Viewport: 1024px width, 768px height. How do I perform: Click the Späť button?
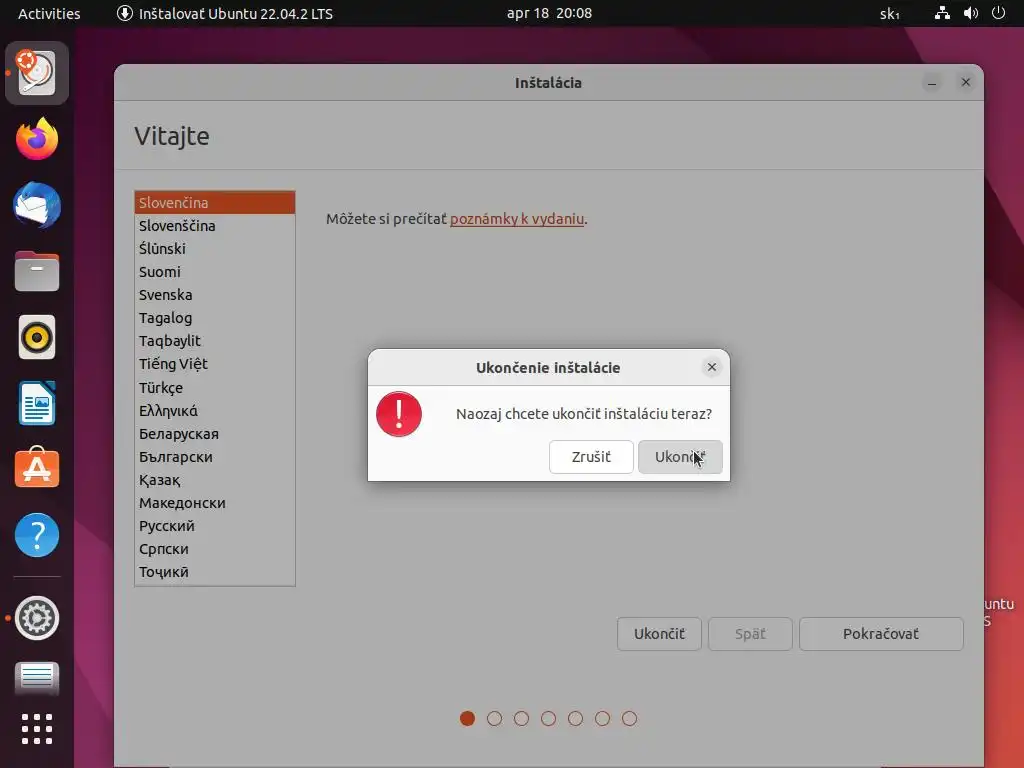point(750,633)
